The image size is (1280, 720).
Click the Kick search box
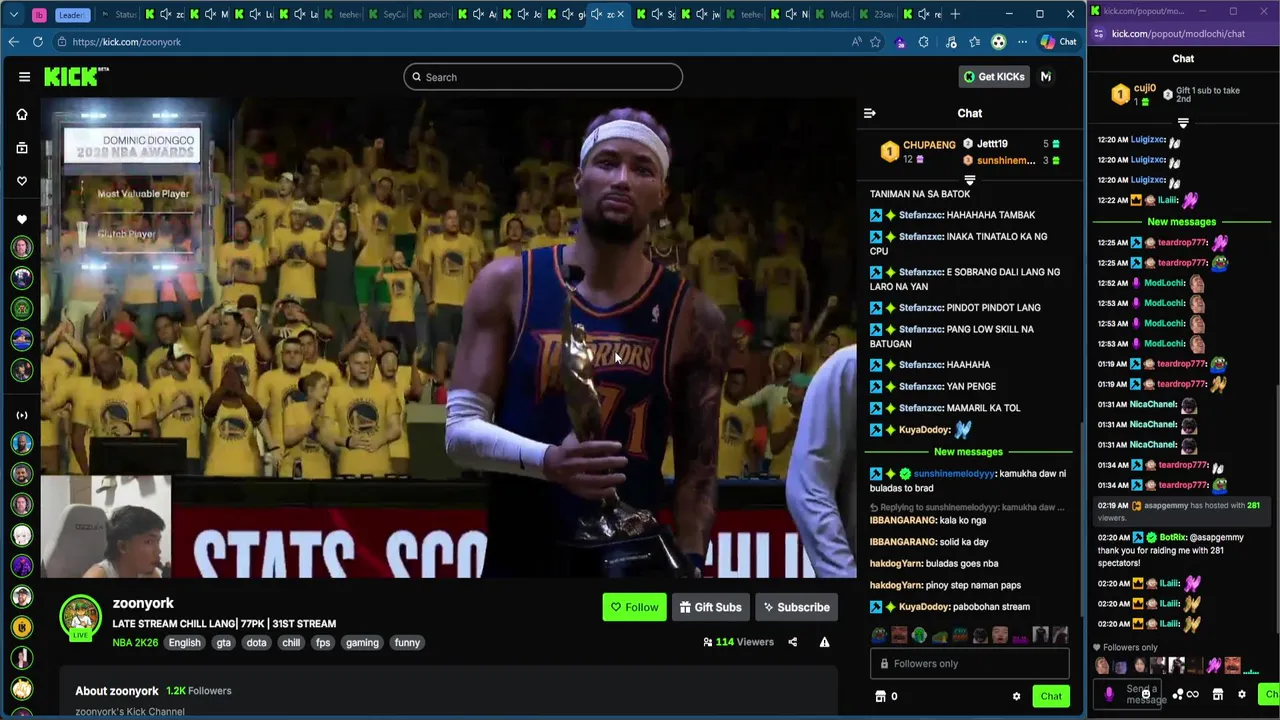point(543,77)
